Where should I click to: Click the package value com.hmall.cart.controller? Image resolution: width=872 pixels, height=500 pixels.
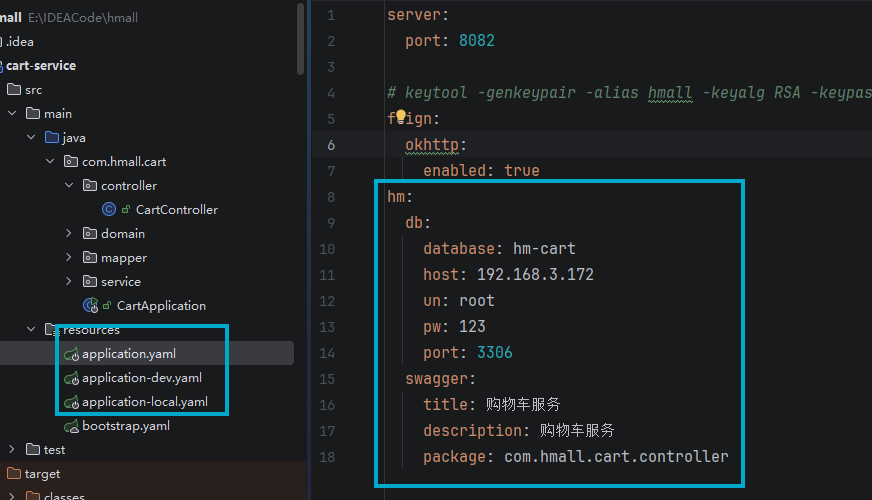click(x=616, y=457)
